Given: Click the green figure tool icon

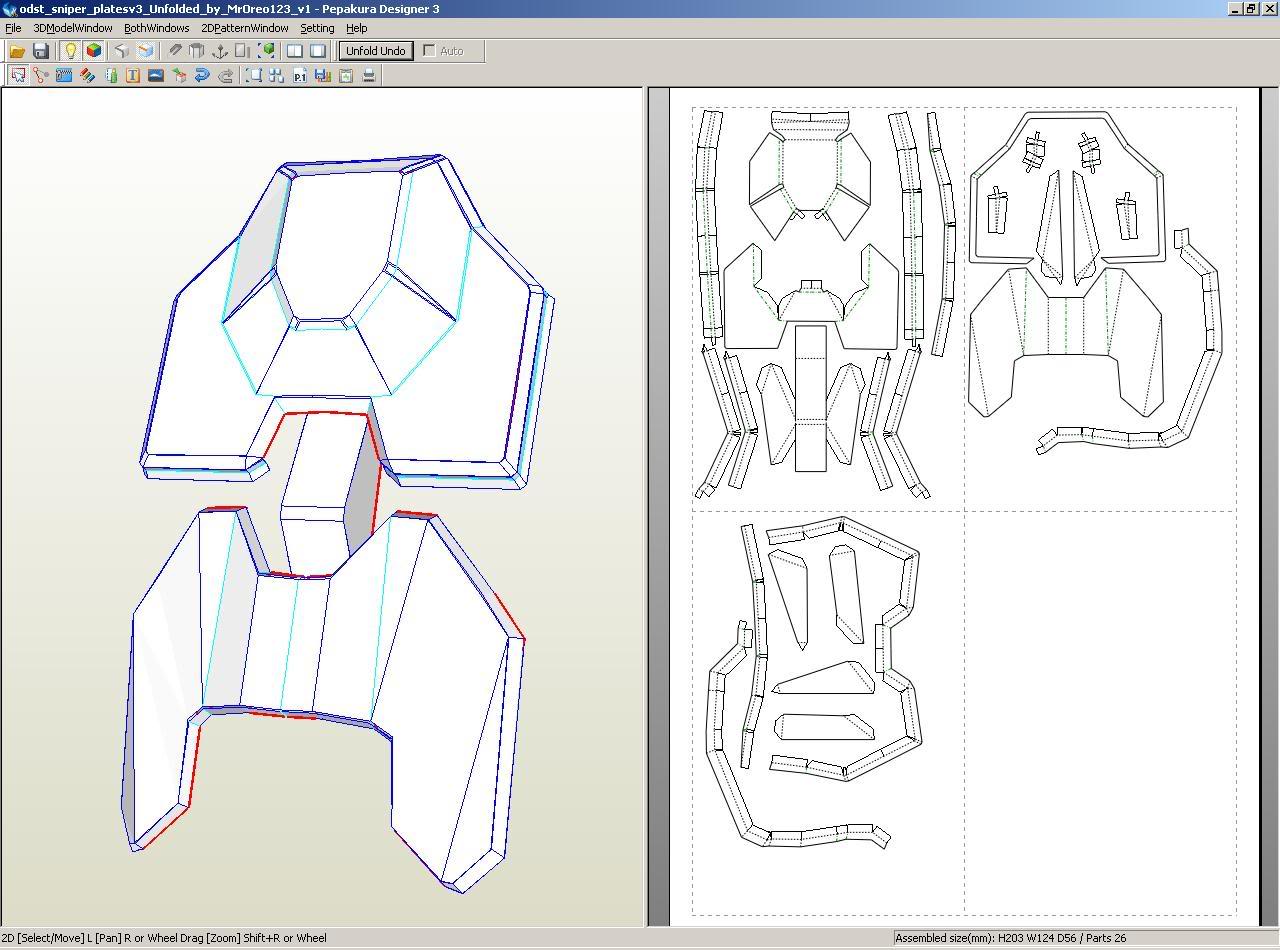Looking at the screenshot, I should [x=110, y=75].
